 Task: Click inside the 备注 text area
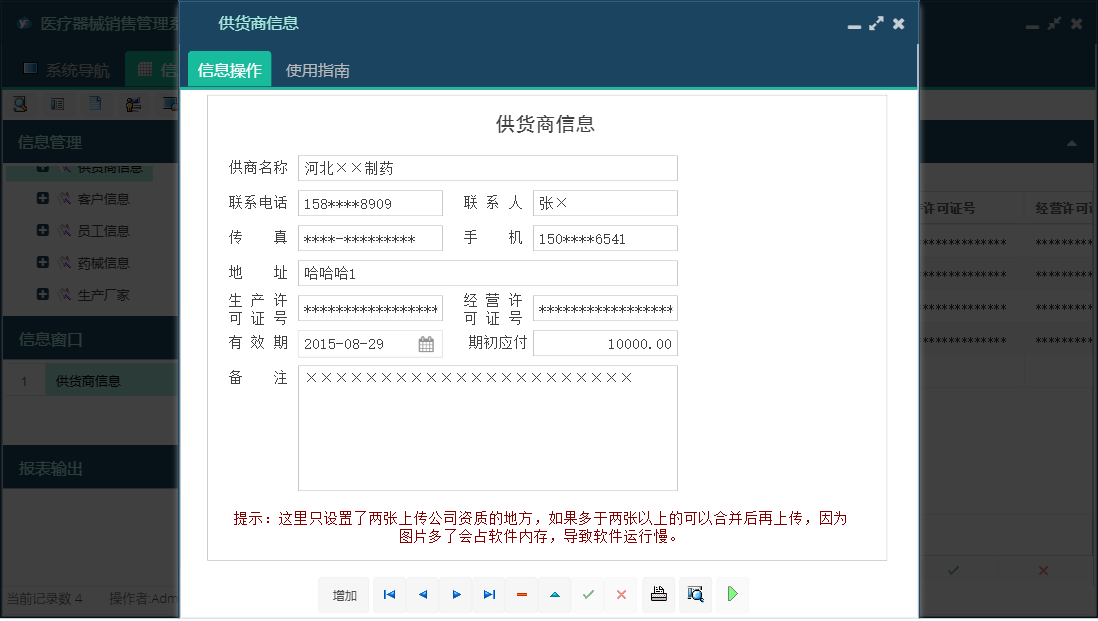pos(487,428)
